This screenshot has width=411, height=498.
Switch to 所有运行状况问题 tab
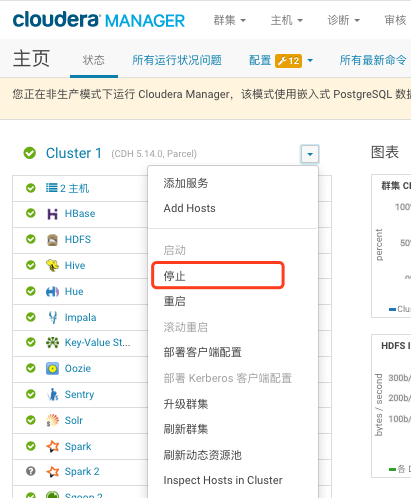[177, 60]
